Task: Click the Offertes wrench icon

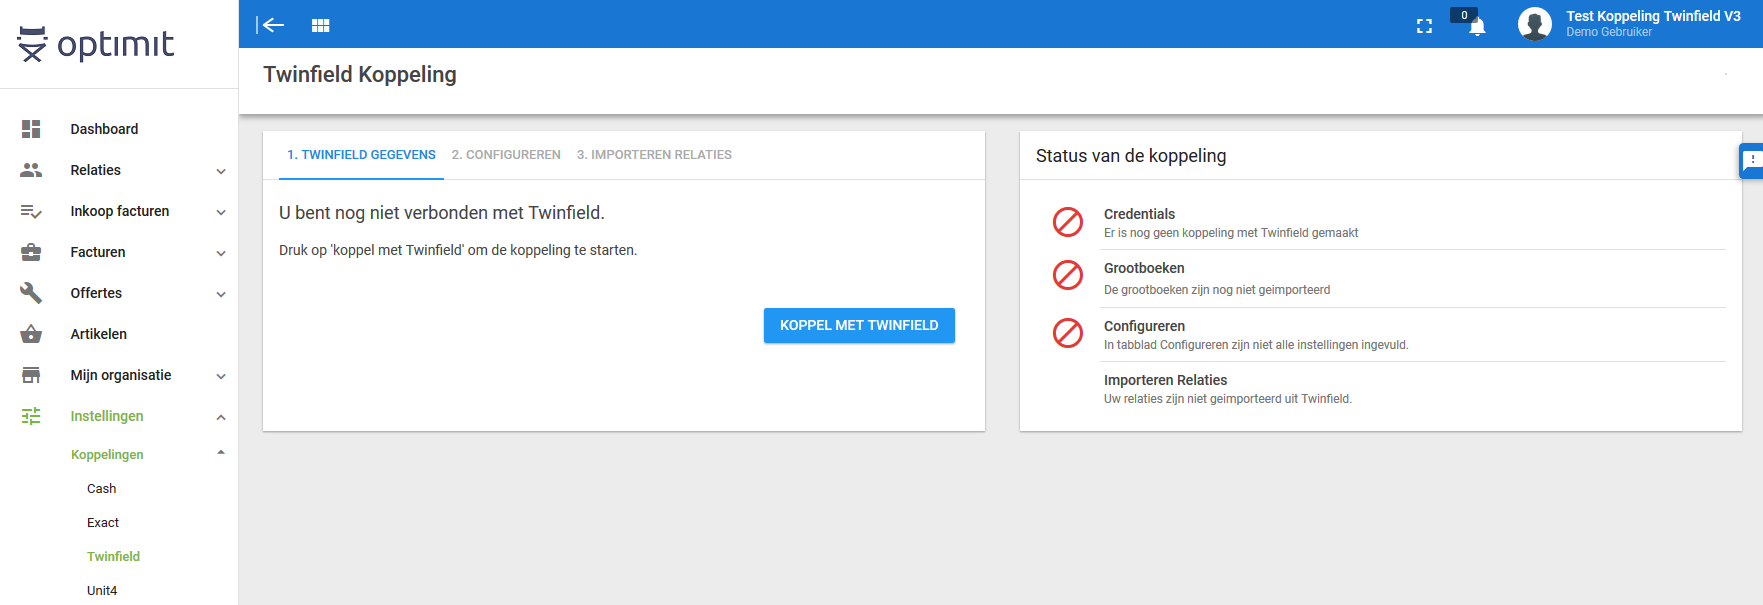Action: 31,293
